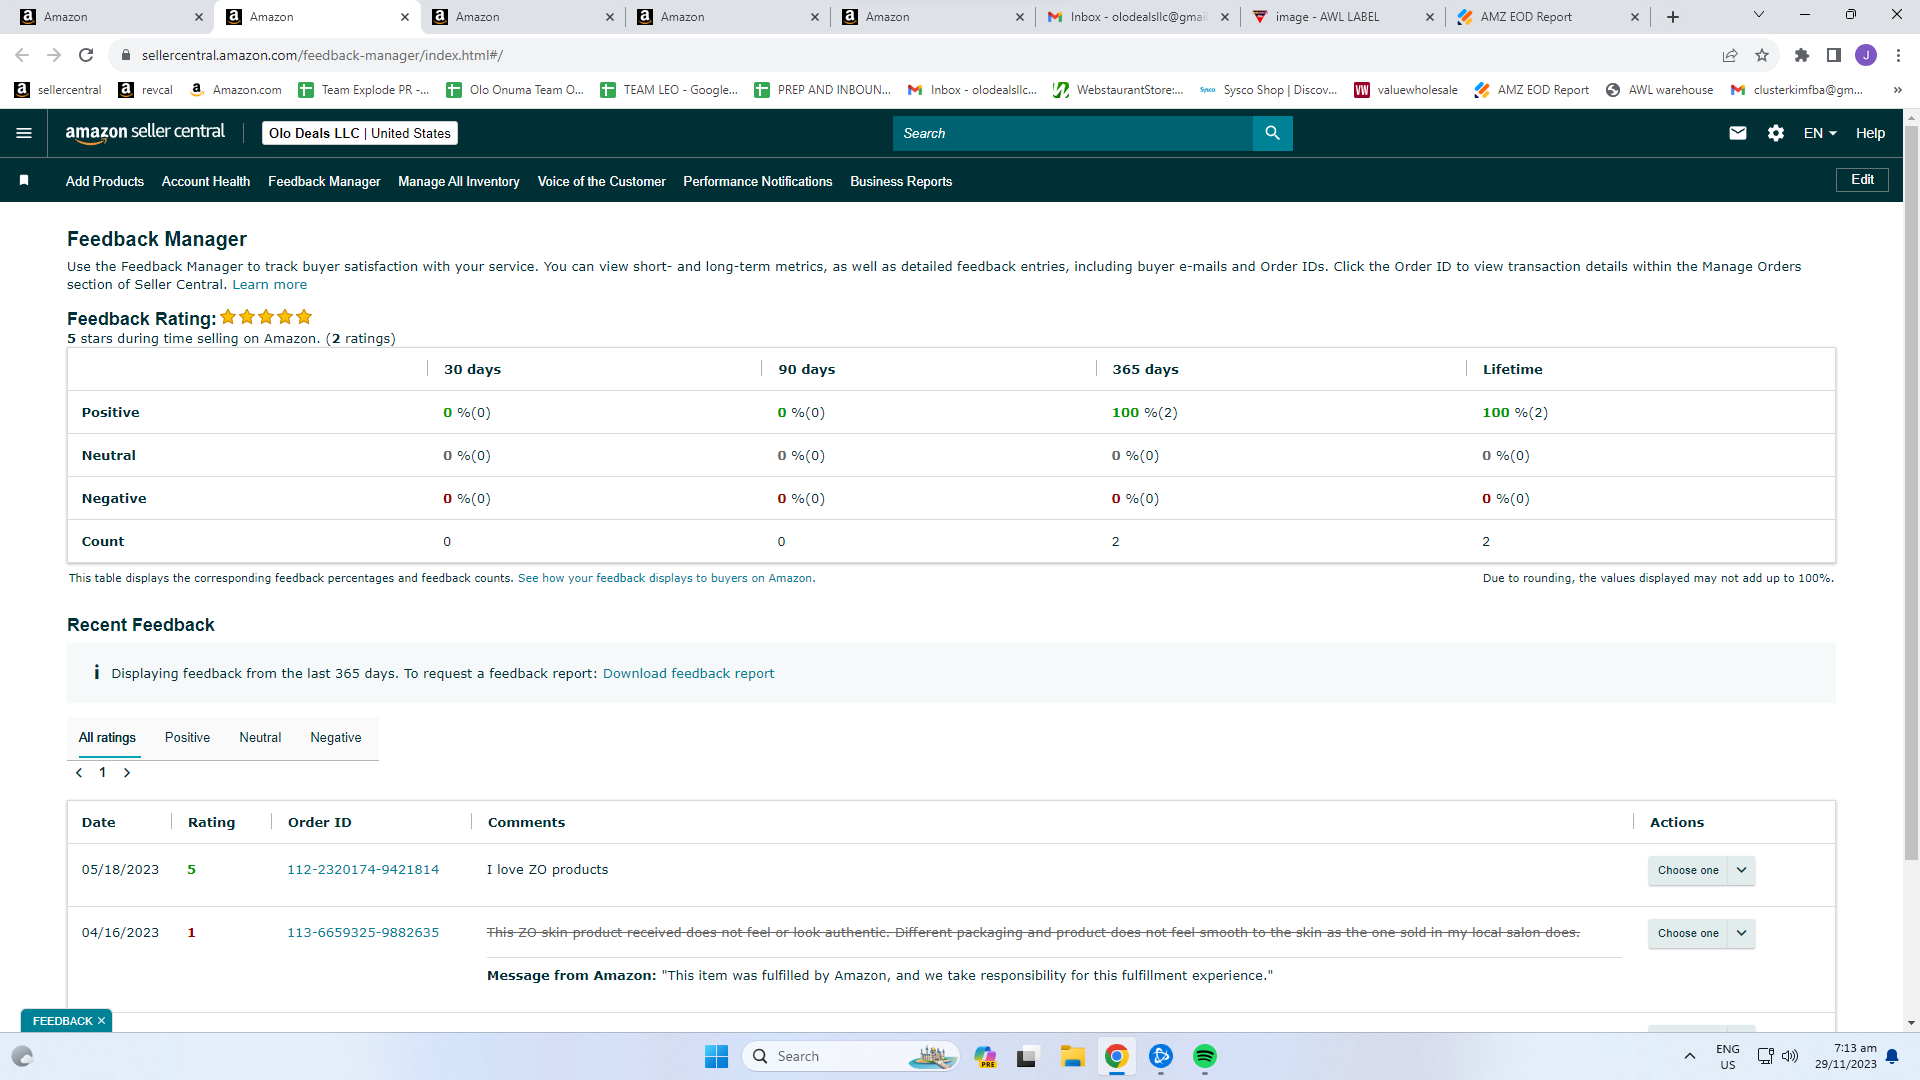1920x1080 pixels.
Task: Click Download feedback report link
Action: (688, 673)
